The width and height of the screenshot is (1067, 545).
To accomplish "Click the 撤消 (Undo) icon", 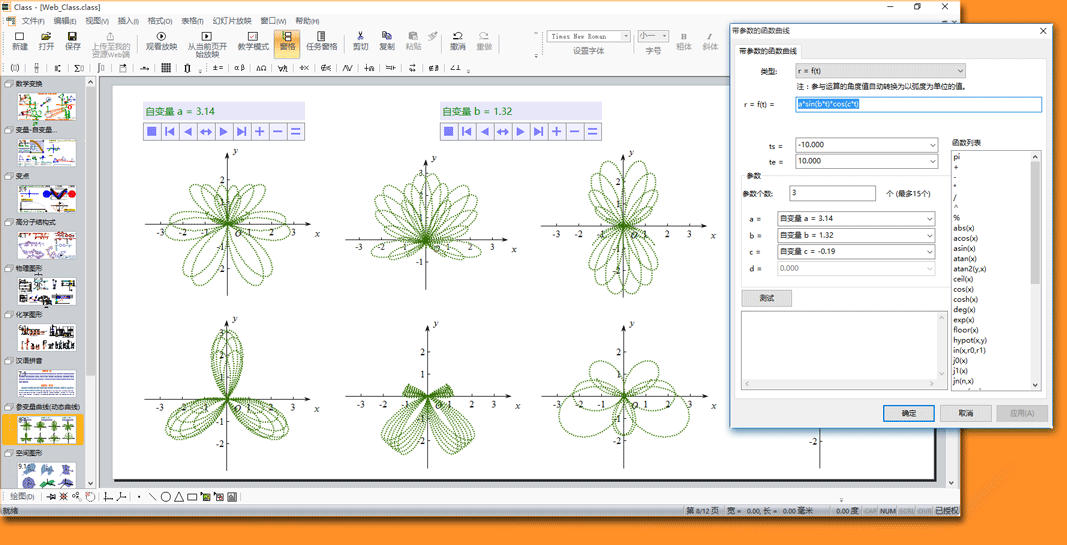I will point(457,40).
